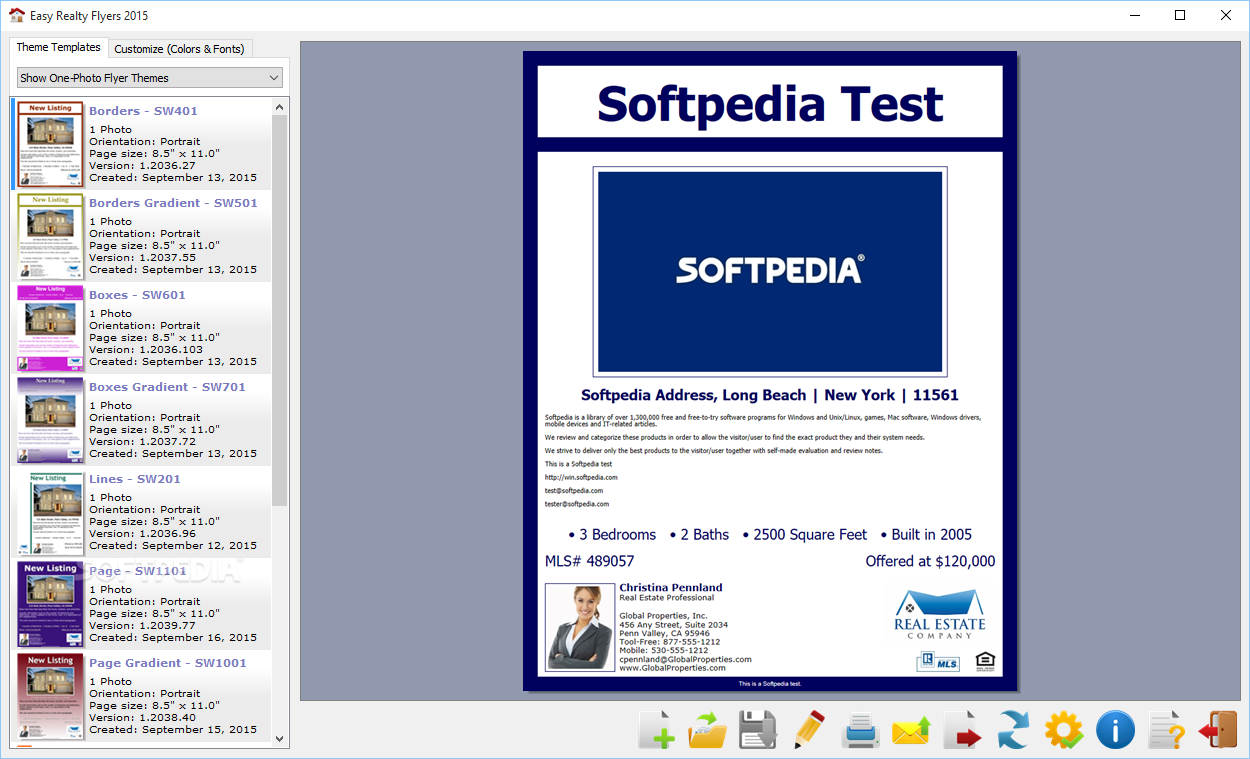The height and width of the screenshot is (759, 1250).
Task: Click equal housing opportunity logo
Action: click(x=985, y=661)
